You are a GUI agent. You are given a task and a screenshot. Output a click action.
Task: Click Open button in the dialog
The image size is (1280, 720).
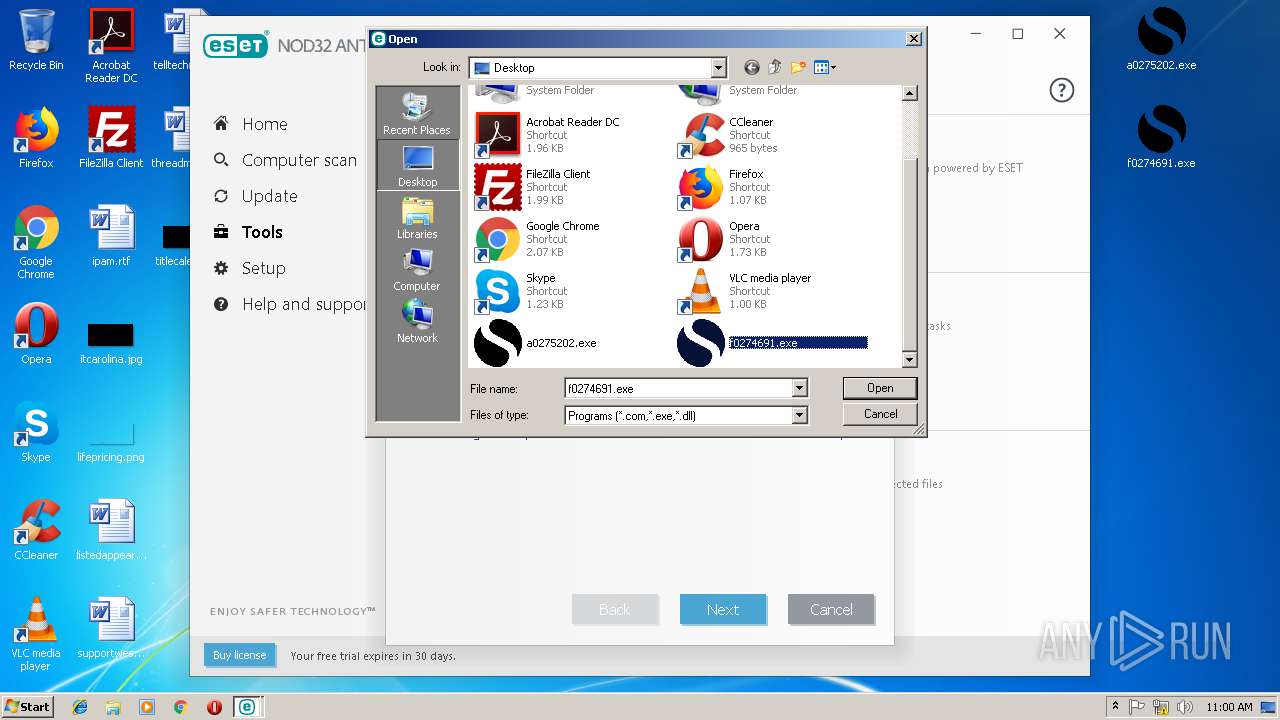tap(880, 388)
